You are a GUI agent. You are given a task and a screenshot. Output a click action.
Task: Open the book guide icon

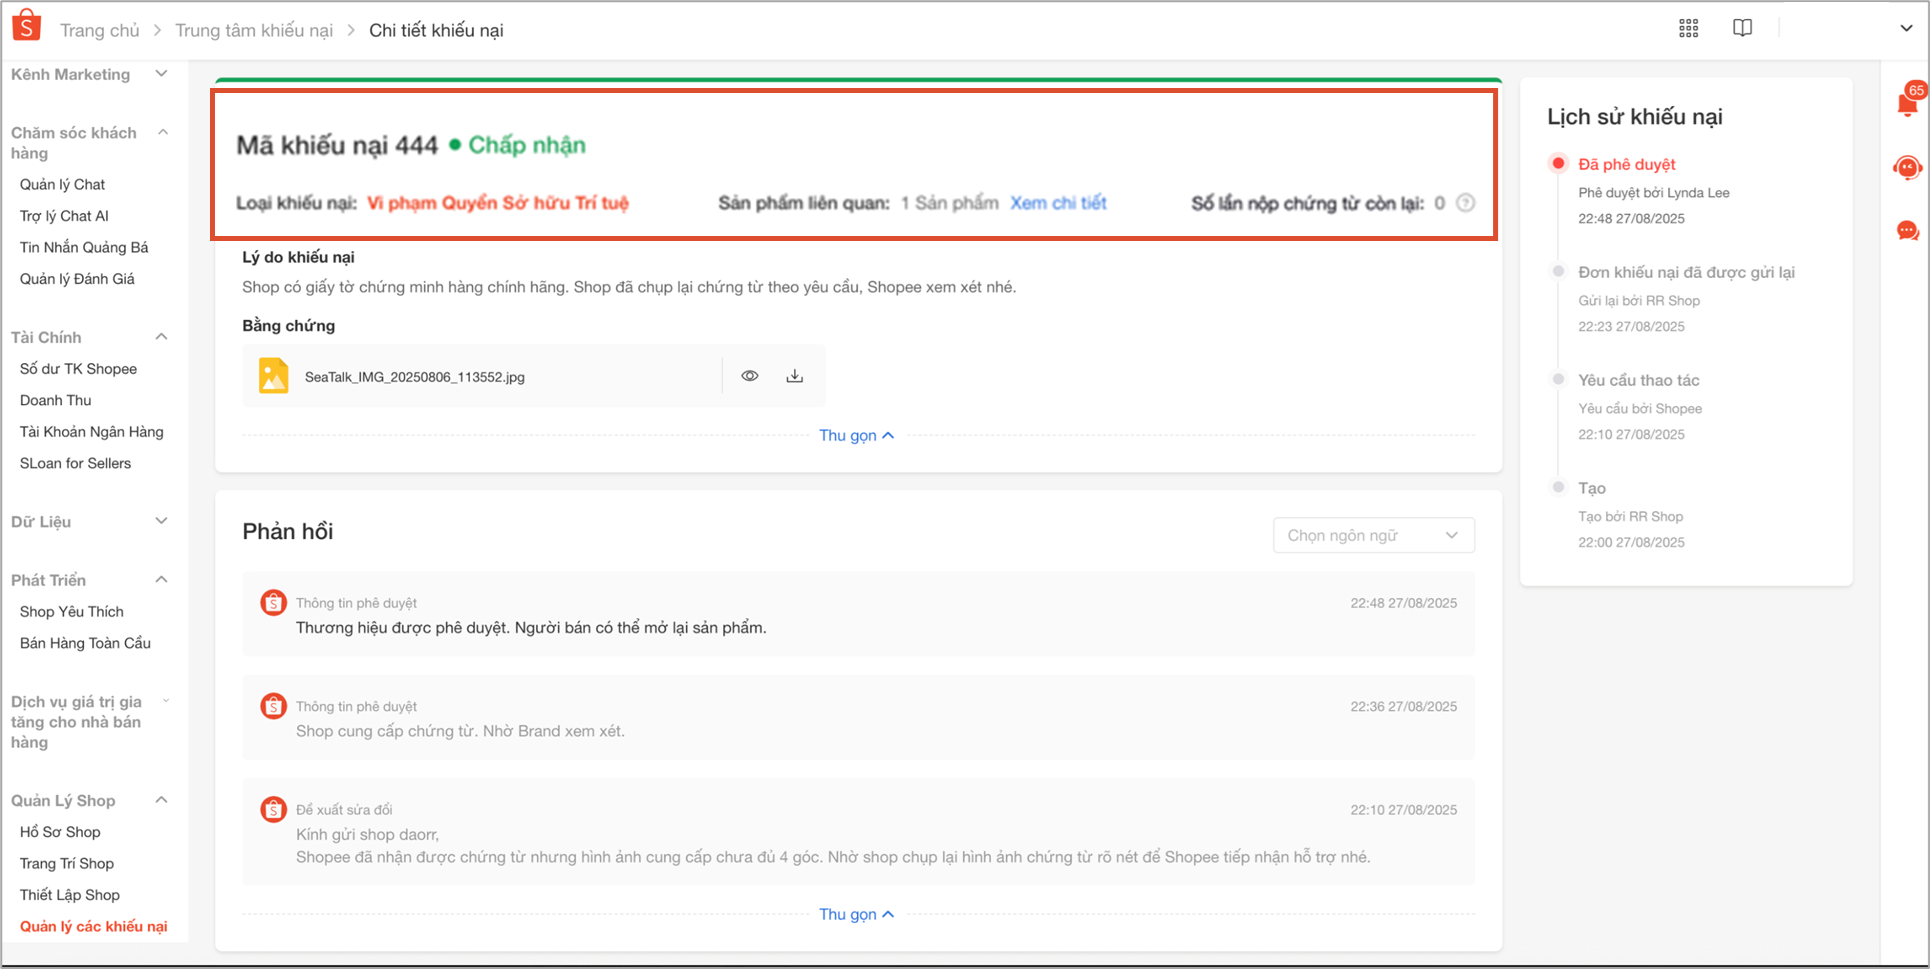pyautogui.click(x=1742, y=28)
